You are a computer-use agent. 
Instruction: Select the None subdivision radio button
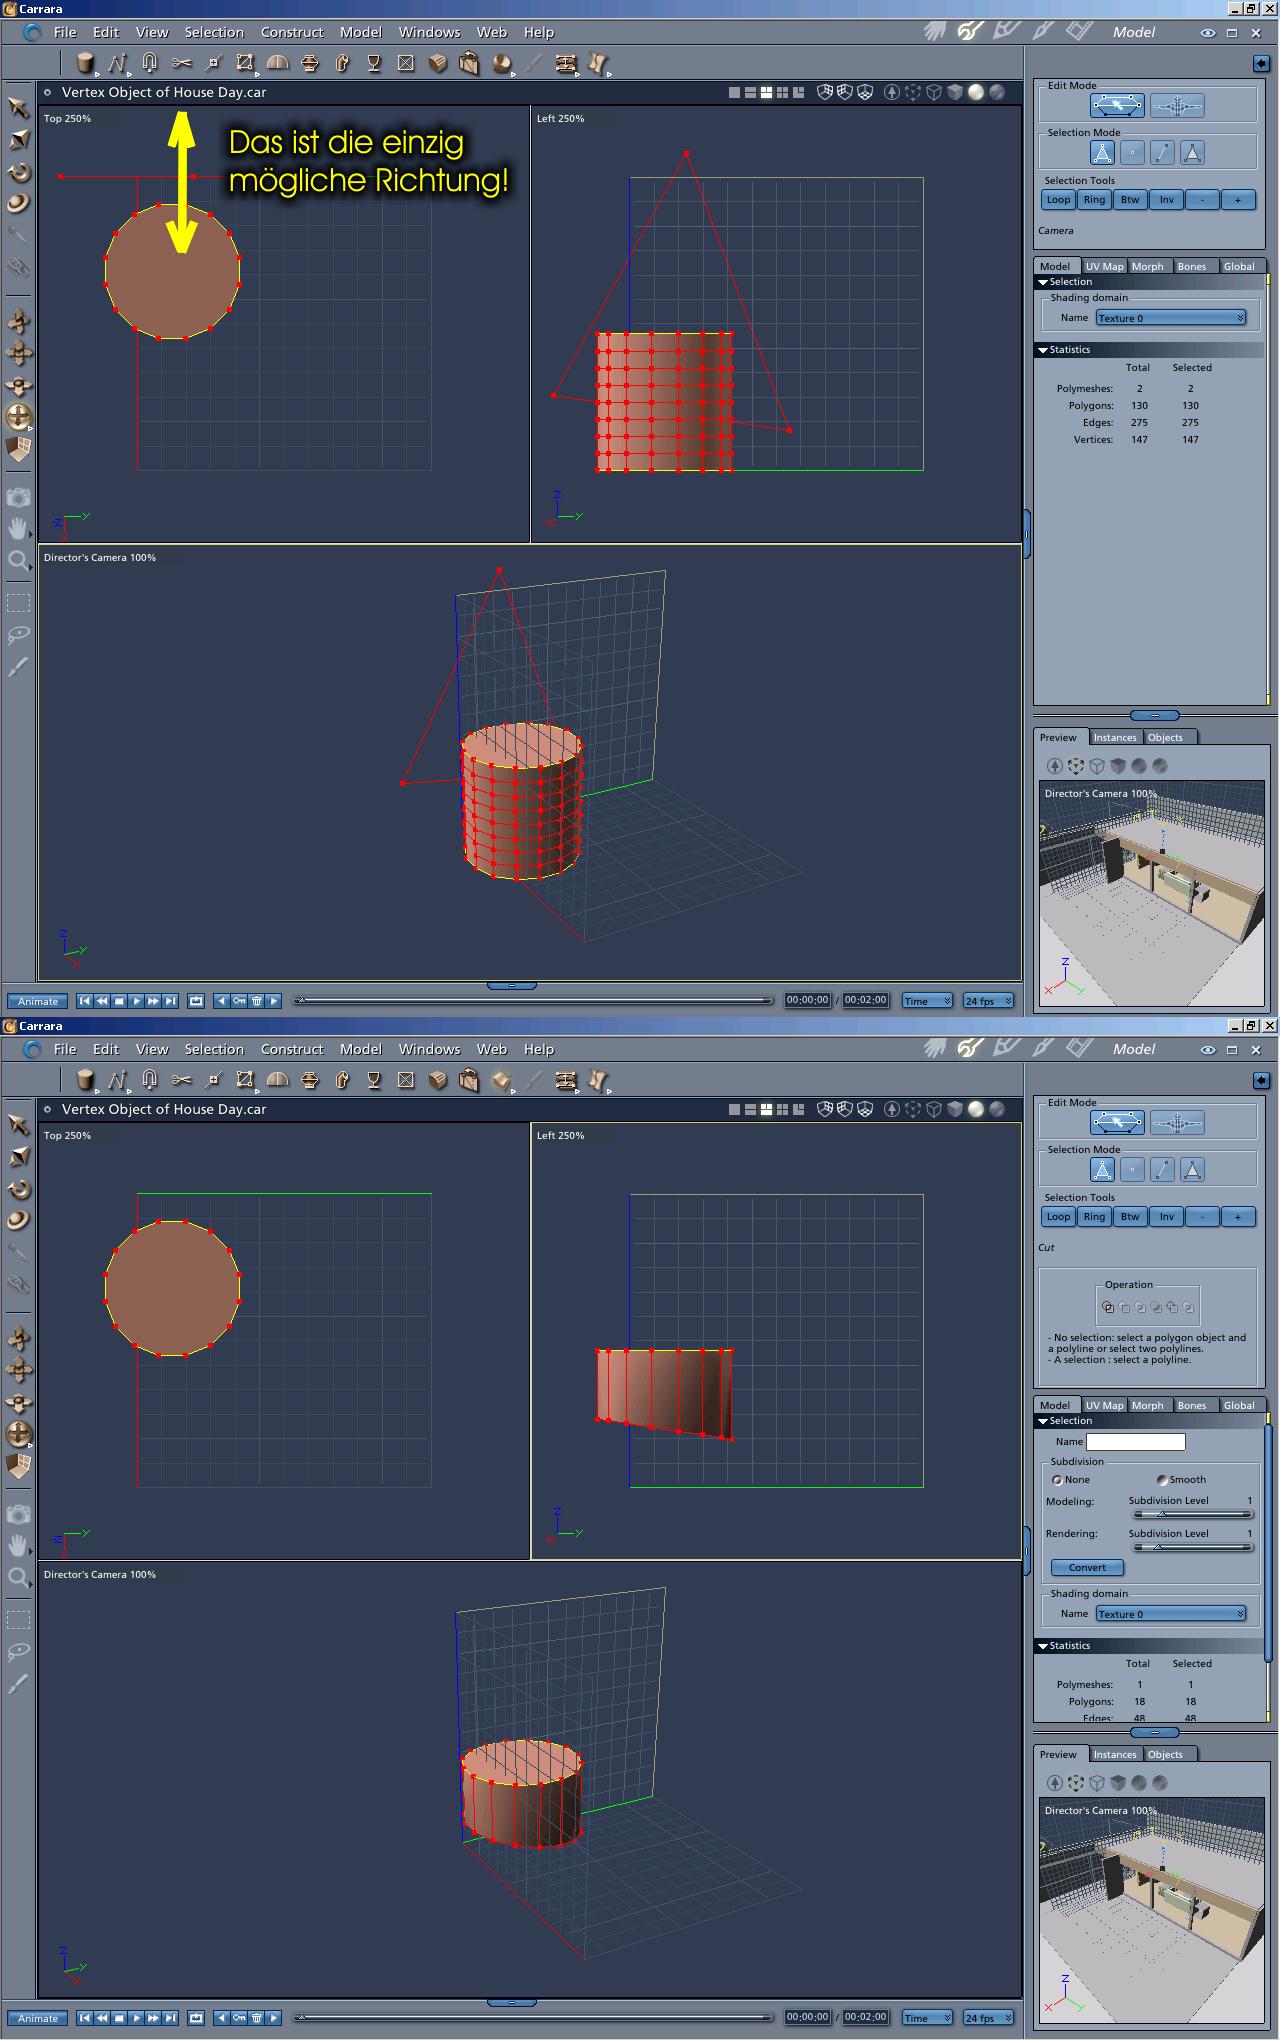click(1057, 1480)
